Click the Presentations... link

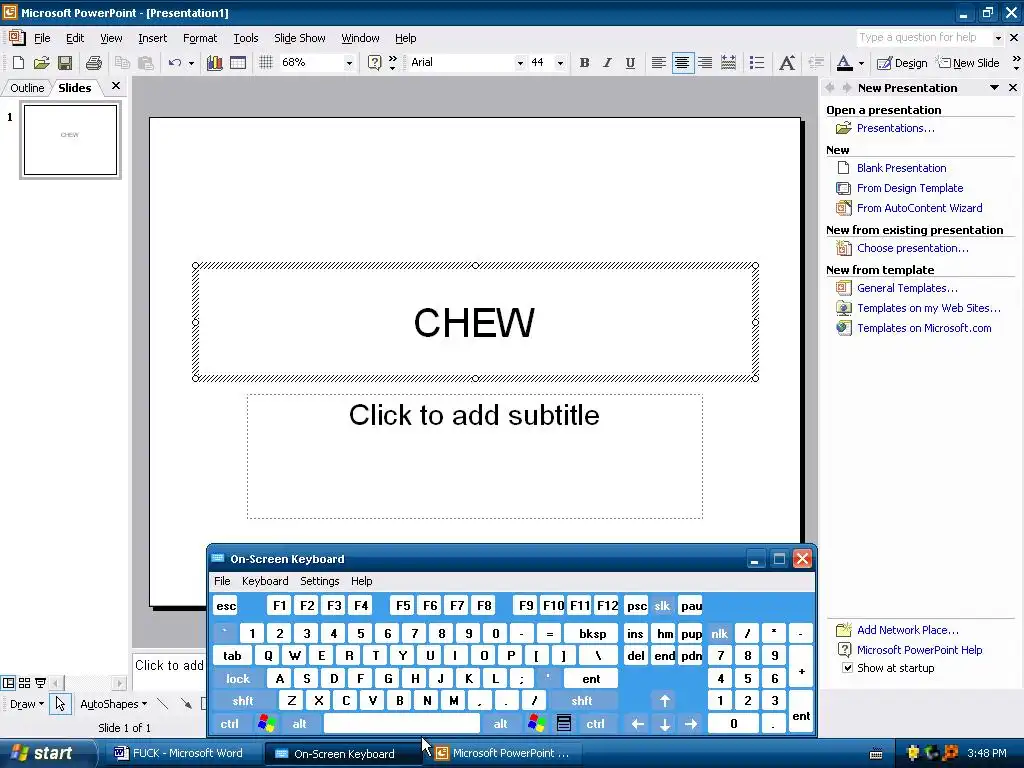[x=895, y=128]
